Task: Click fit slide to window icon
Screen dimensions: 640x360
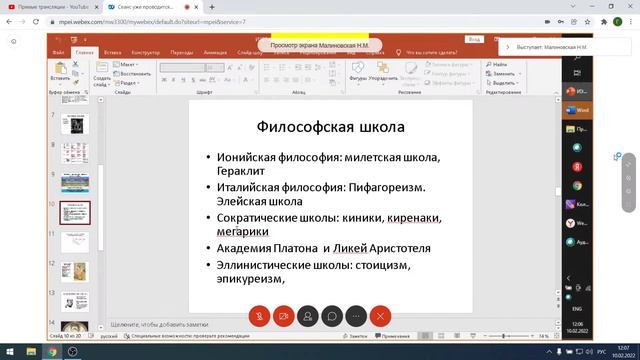Action: click(557, 336)
